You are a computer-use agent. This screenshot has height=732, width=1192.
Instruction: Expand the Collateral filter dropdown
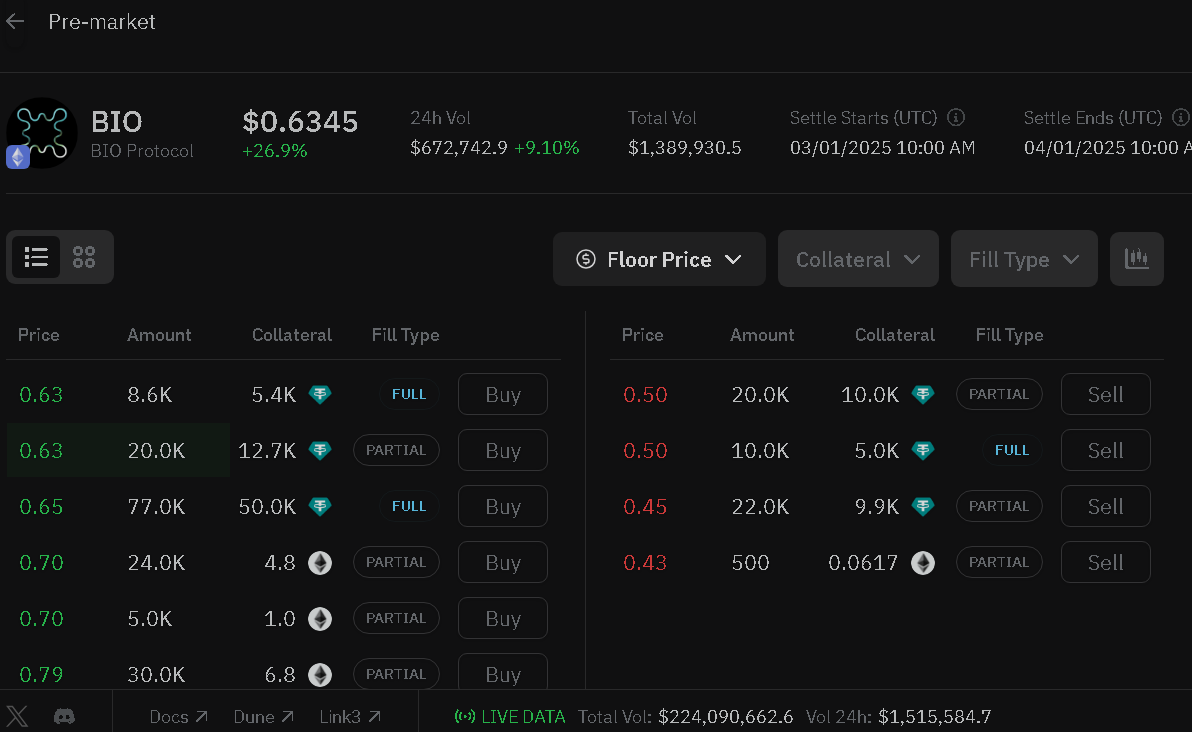(858, 259)
